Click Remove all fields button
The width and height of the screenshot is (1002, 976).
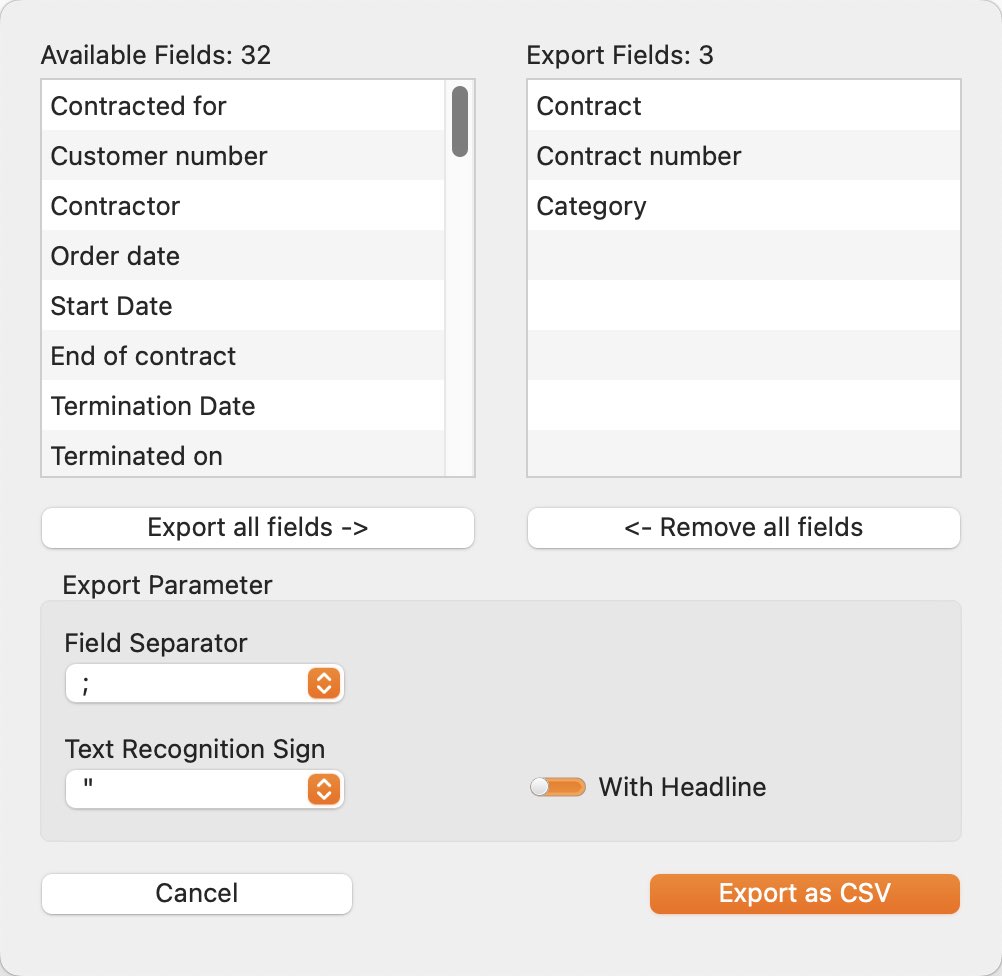click(x=744, y=528)
